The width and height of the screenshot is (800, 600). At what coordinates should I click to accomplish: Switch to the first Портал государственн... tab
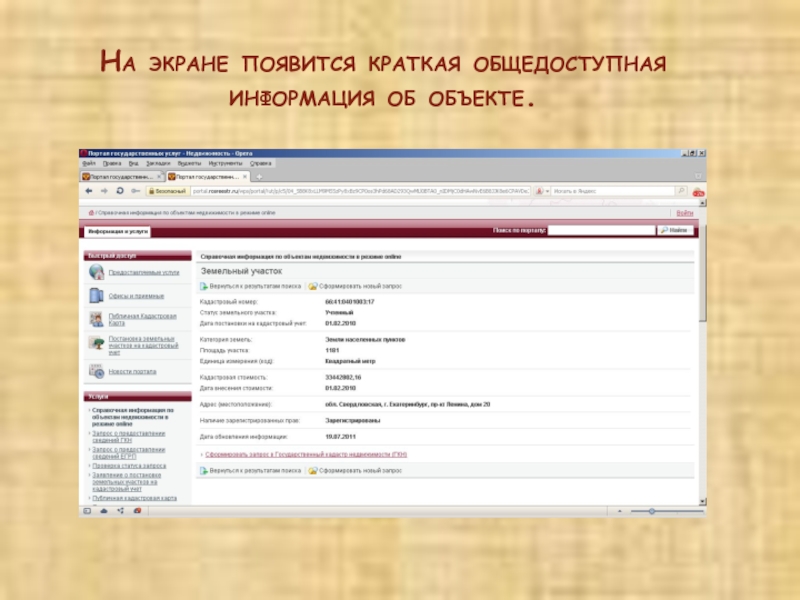click(x=121, y=177)
